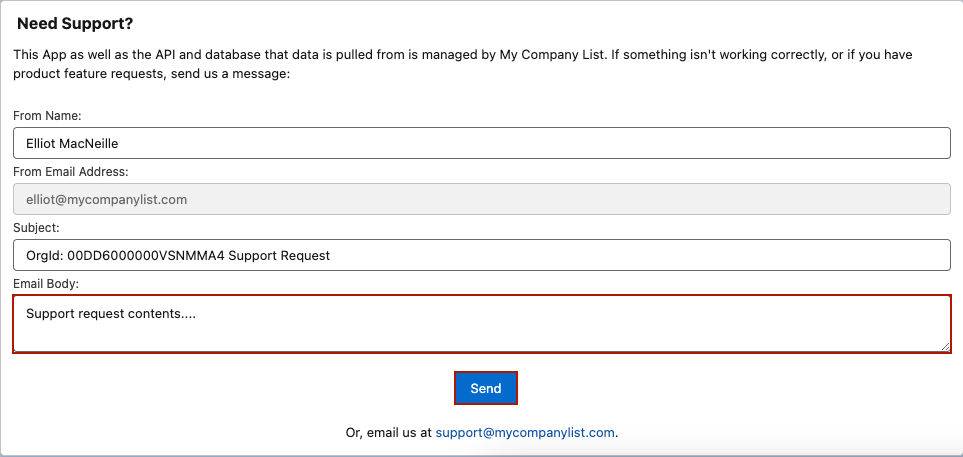Click the "Or, email us at" text

[x=389, y=432]
